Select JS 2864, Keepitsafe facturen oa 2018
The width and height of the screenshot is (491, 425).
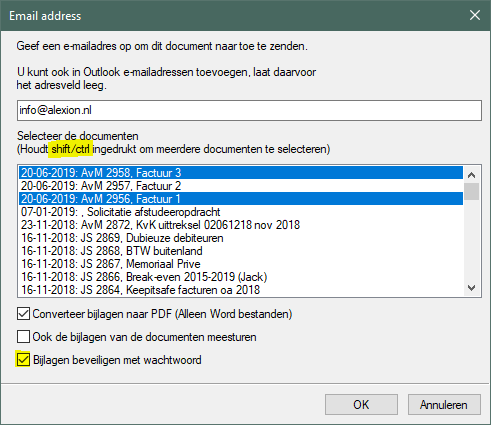point(241,290)
